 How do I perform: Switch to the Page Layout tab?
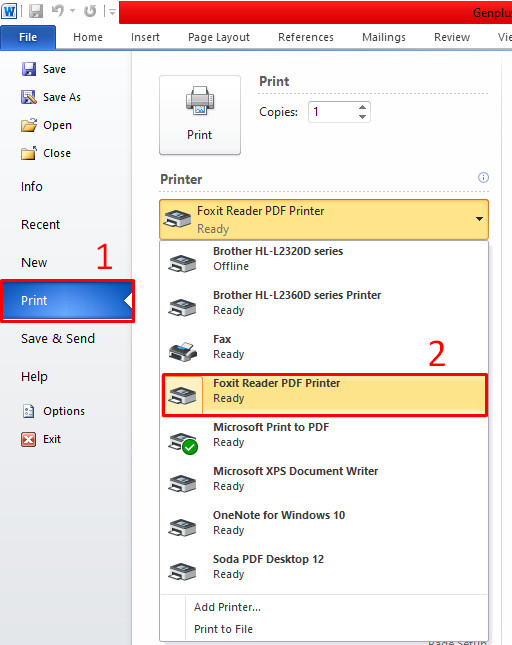[219, 37]
